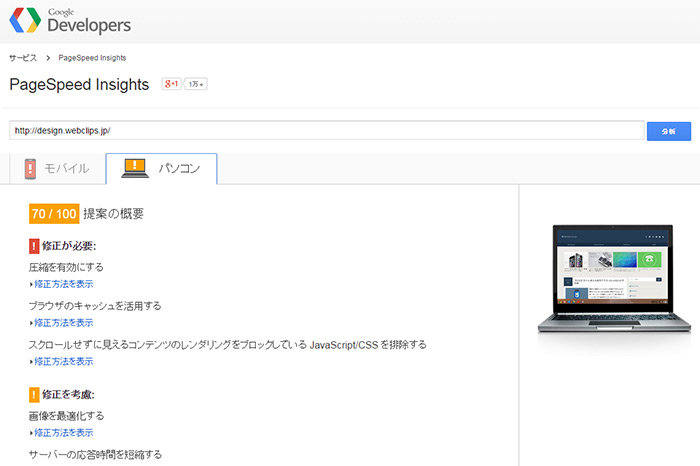The image size is (700, 466).
Task: Expand 修正方法を表示 under ブラウザのキャッシュを活用する
Action: pos(62,323)
